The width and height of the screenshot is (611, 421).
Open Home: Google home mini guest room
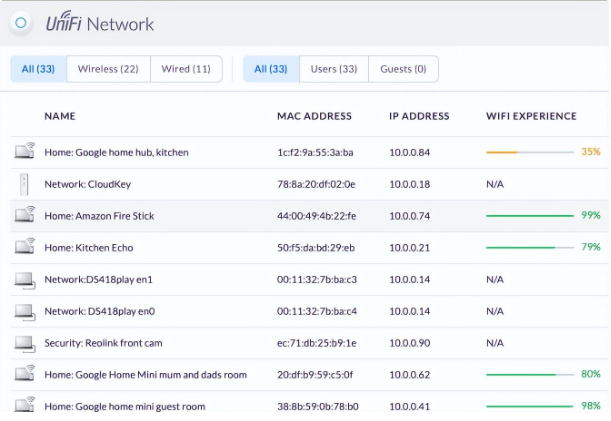pos(125,407)
